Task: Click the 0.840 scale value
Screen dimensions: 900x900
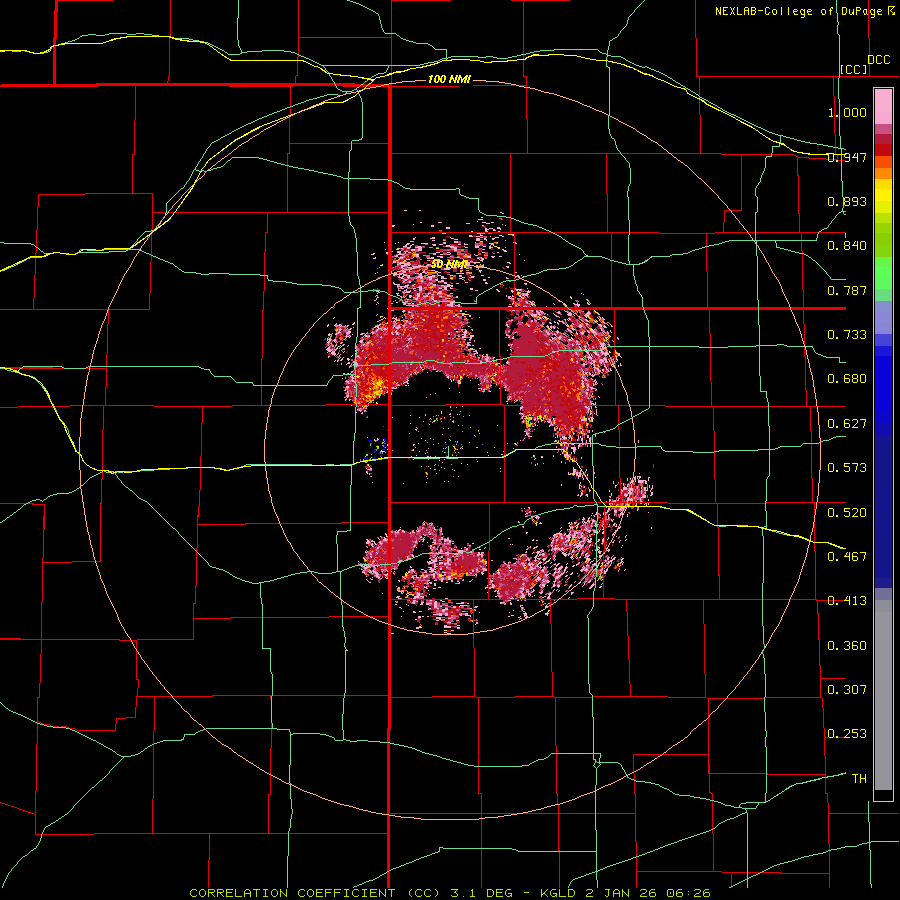Action: click(x=847, y=246)
